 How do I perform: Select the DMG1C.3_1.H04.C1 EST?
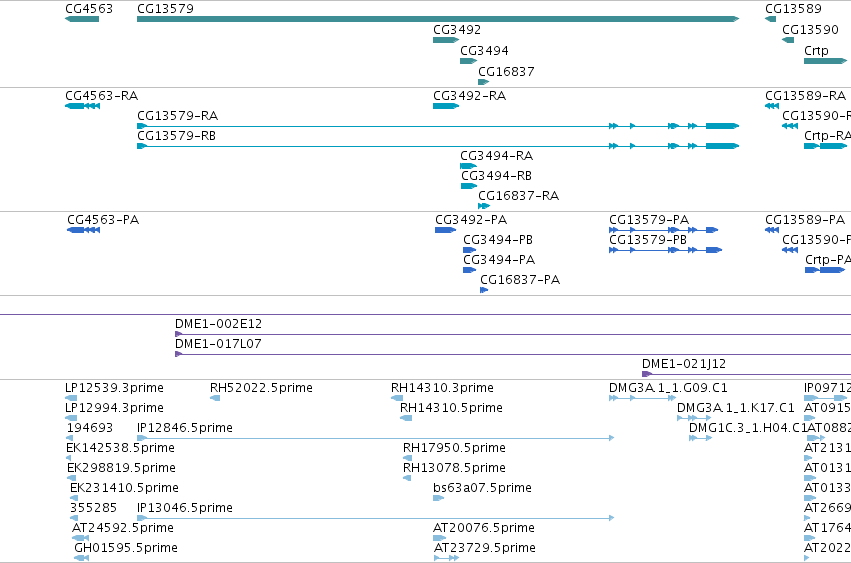[x=701, y=439]
